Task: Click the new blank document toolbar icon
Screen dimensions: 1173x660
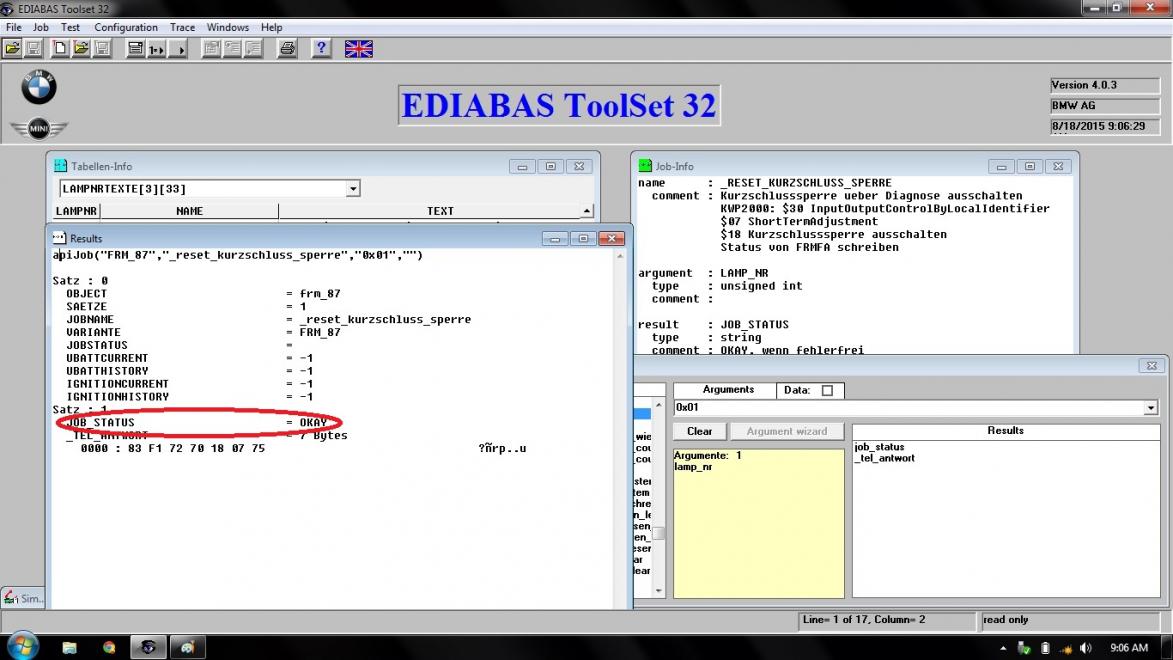Action: [59, 48]
